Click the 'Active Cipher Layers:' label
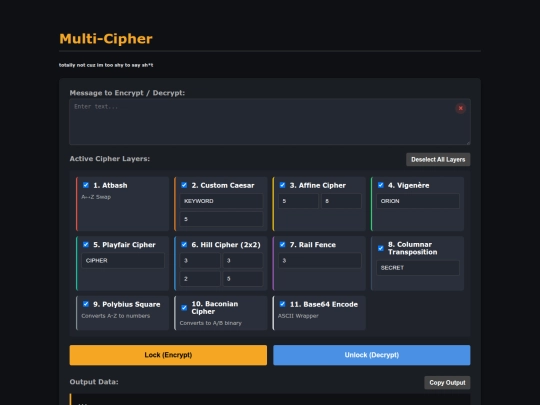 click(x=110, y=159)
